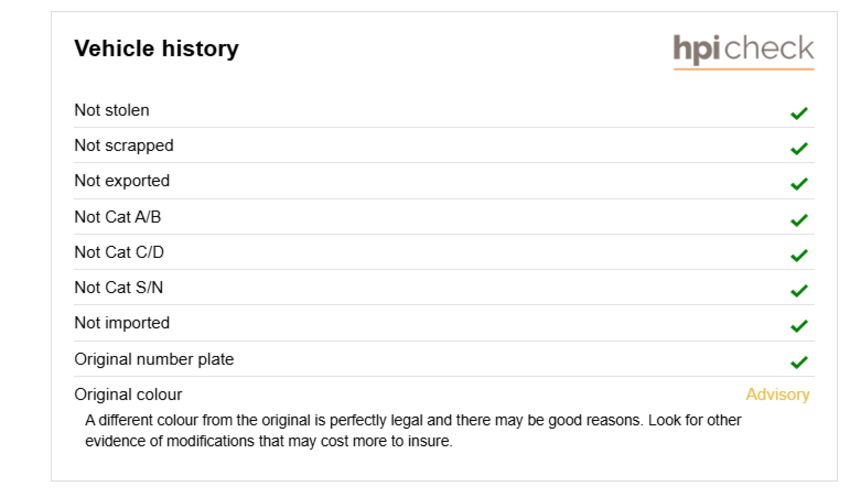Click the Original number plate label
Screen dimensions: 850x497
click(154, 359)
